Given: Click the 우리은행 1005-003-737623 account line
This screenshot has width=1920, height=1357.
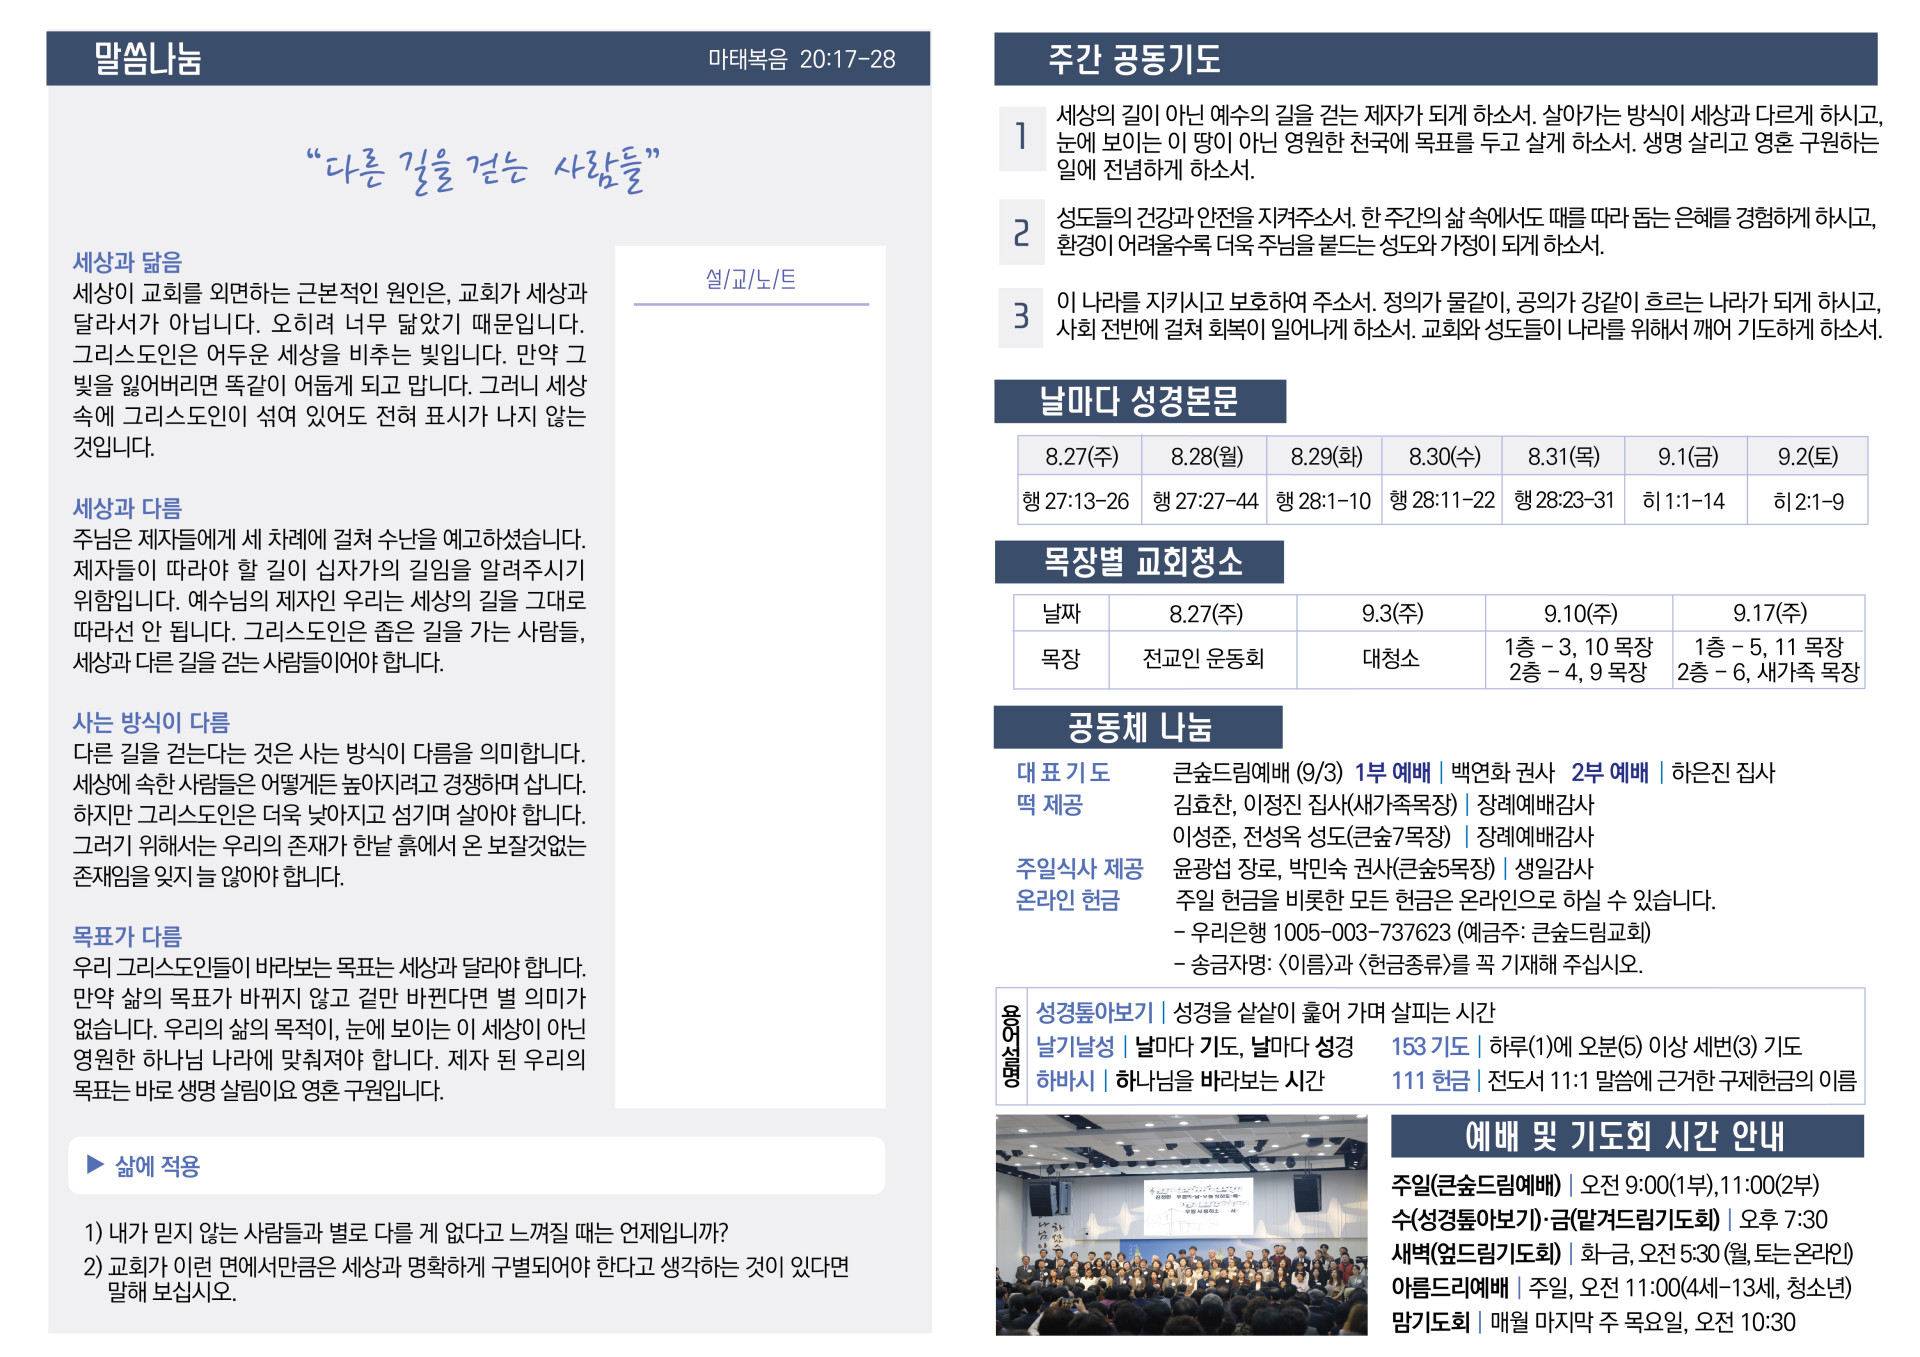Looking at the screenshot, I should tap(1412, 932).
